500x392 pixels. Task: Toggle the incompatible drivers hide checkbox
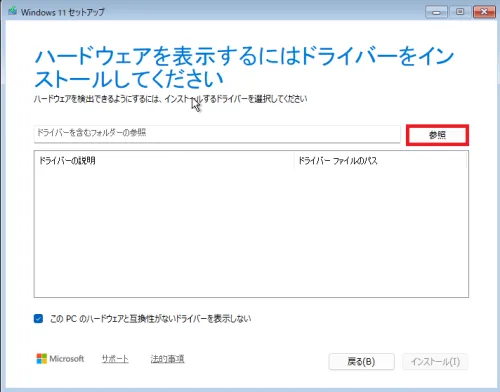tap(38, 319)
